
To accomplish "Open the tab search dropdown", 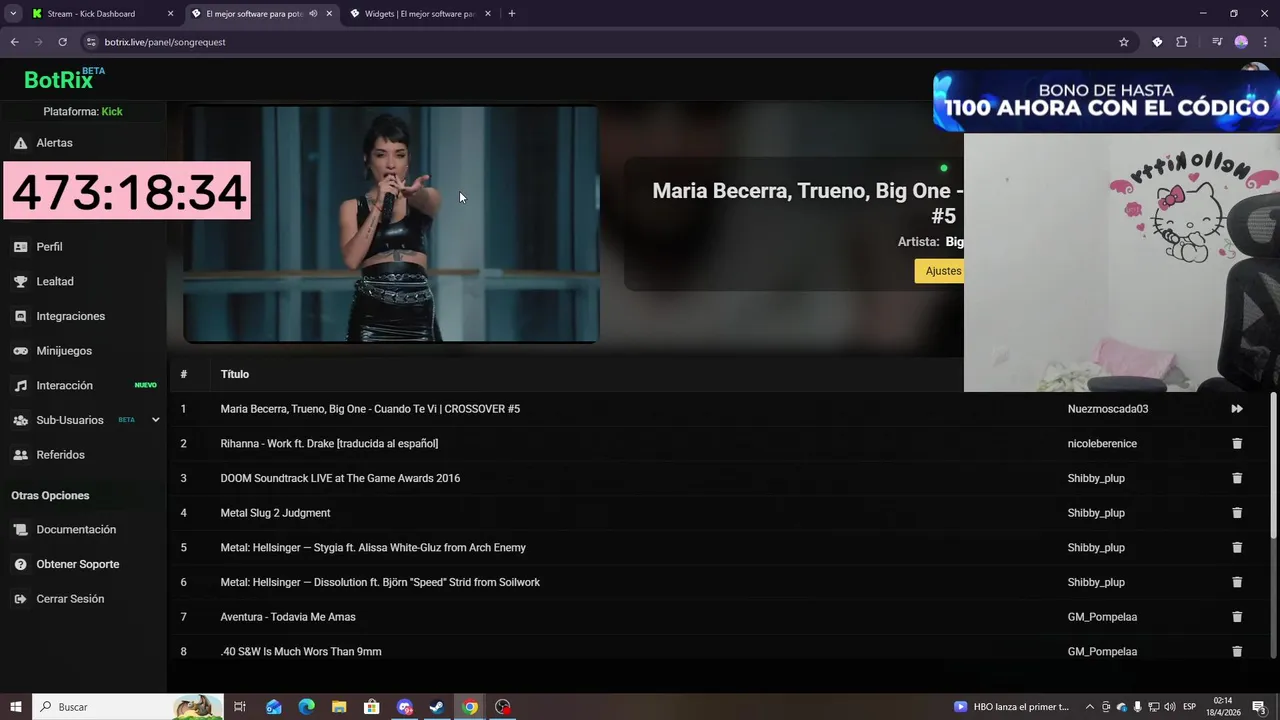I will 13,14.
